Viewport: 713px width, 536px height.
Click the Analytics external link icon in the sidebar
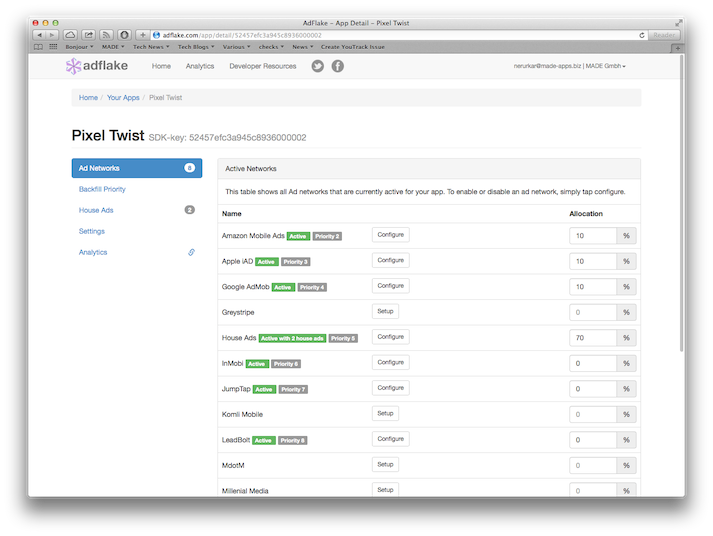(x=191, y=252)
